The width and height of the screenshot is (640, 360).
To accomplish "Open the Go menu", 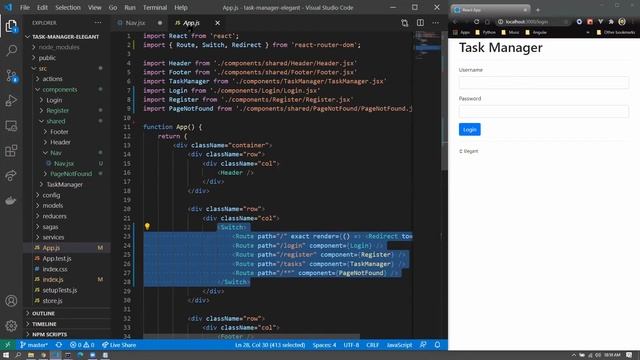I will (x=113, y=7).
